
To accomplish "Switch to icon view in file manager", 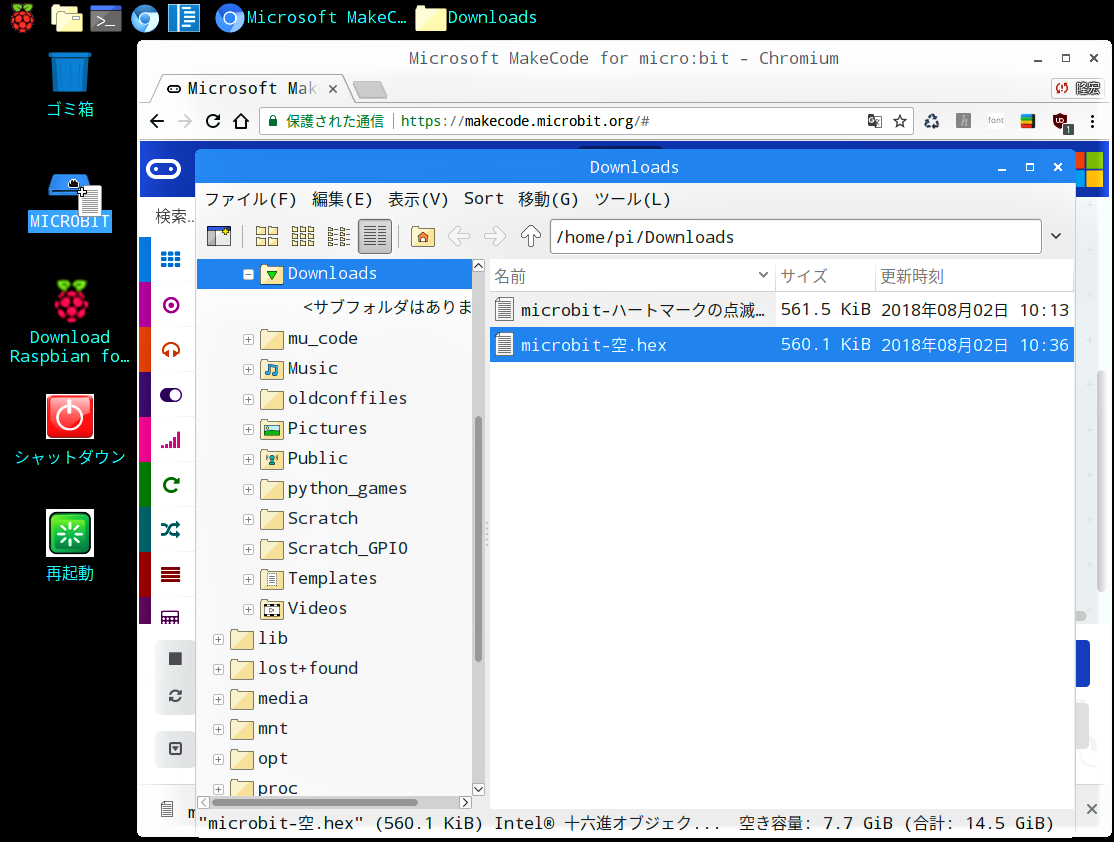I will (x=266, y=236).
